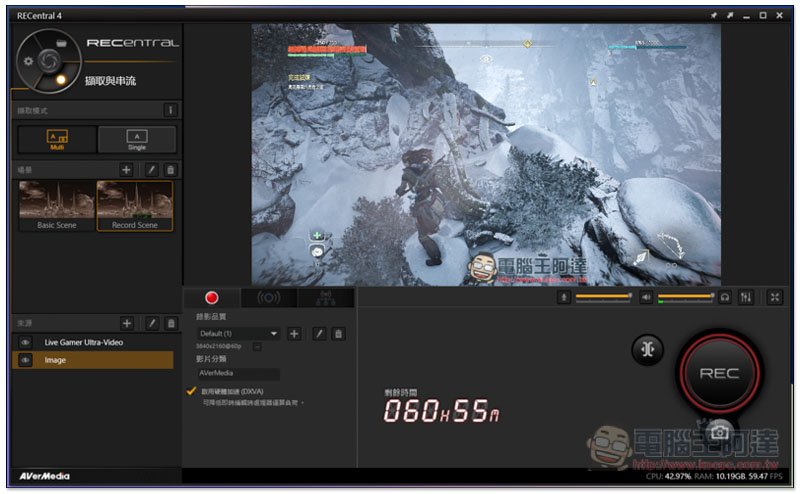Image resolution: width=800 pixels, height=494 pixels.
Task: Adjust the speaker volume slider
Action: tap(686, 296)
